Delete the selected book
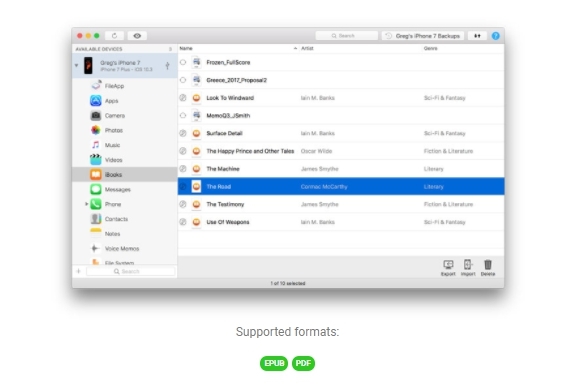This screenshot has height=387, width=582. click(488, 268)
